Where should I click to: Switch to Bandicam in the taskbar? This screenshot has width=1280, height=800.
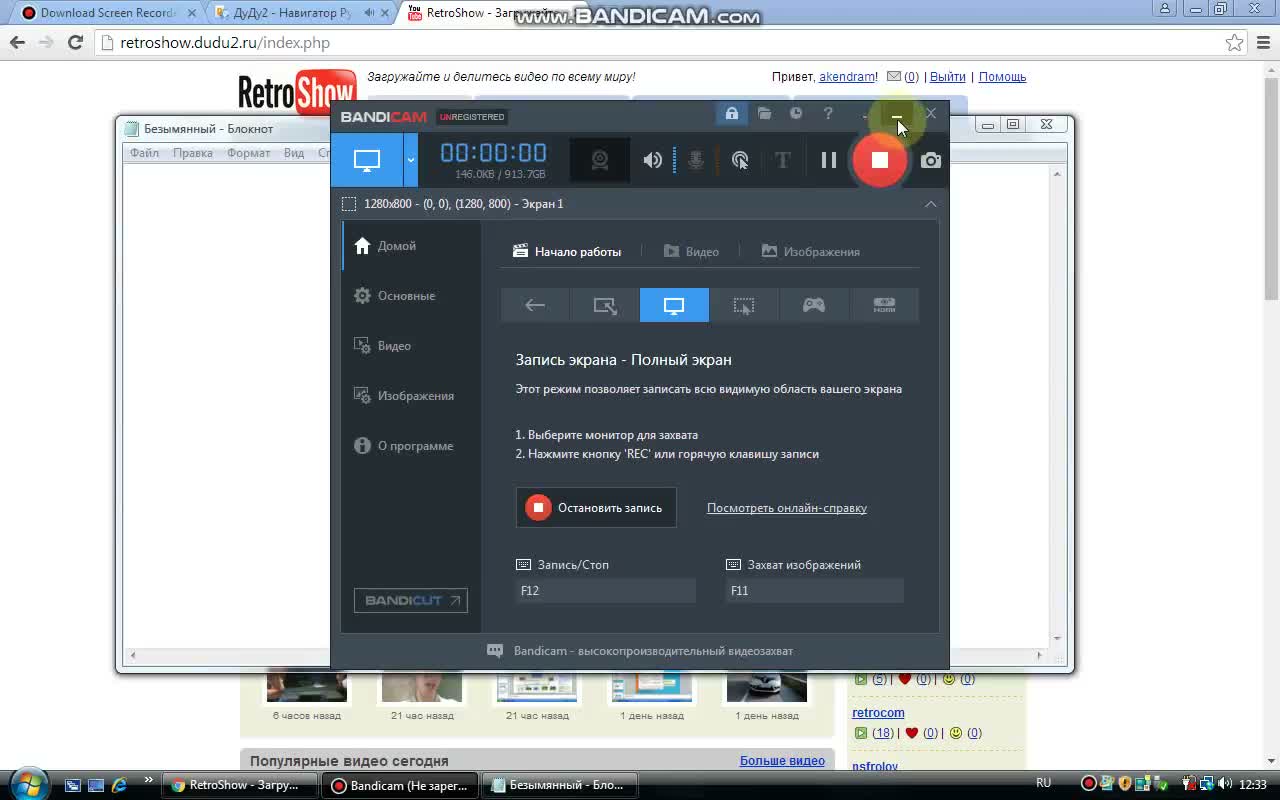(401, 785)
